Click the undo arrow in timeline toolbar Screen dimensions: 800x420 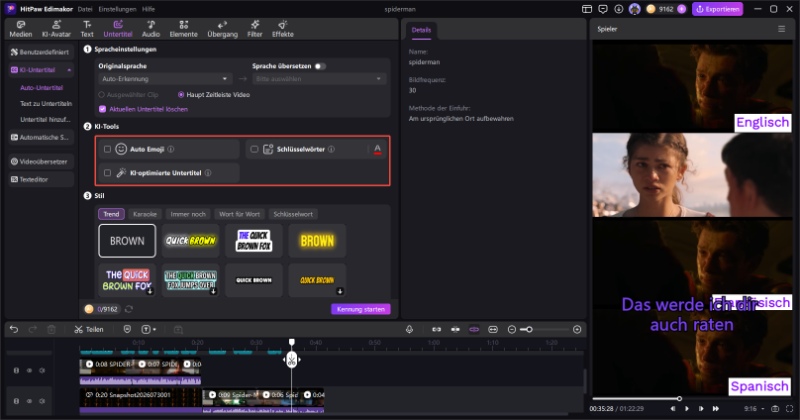[14, 329]
